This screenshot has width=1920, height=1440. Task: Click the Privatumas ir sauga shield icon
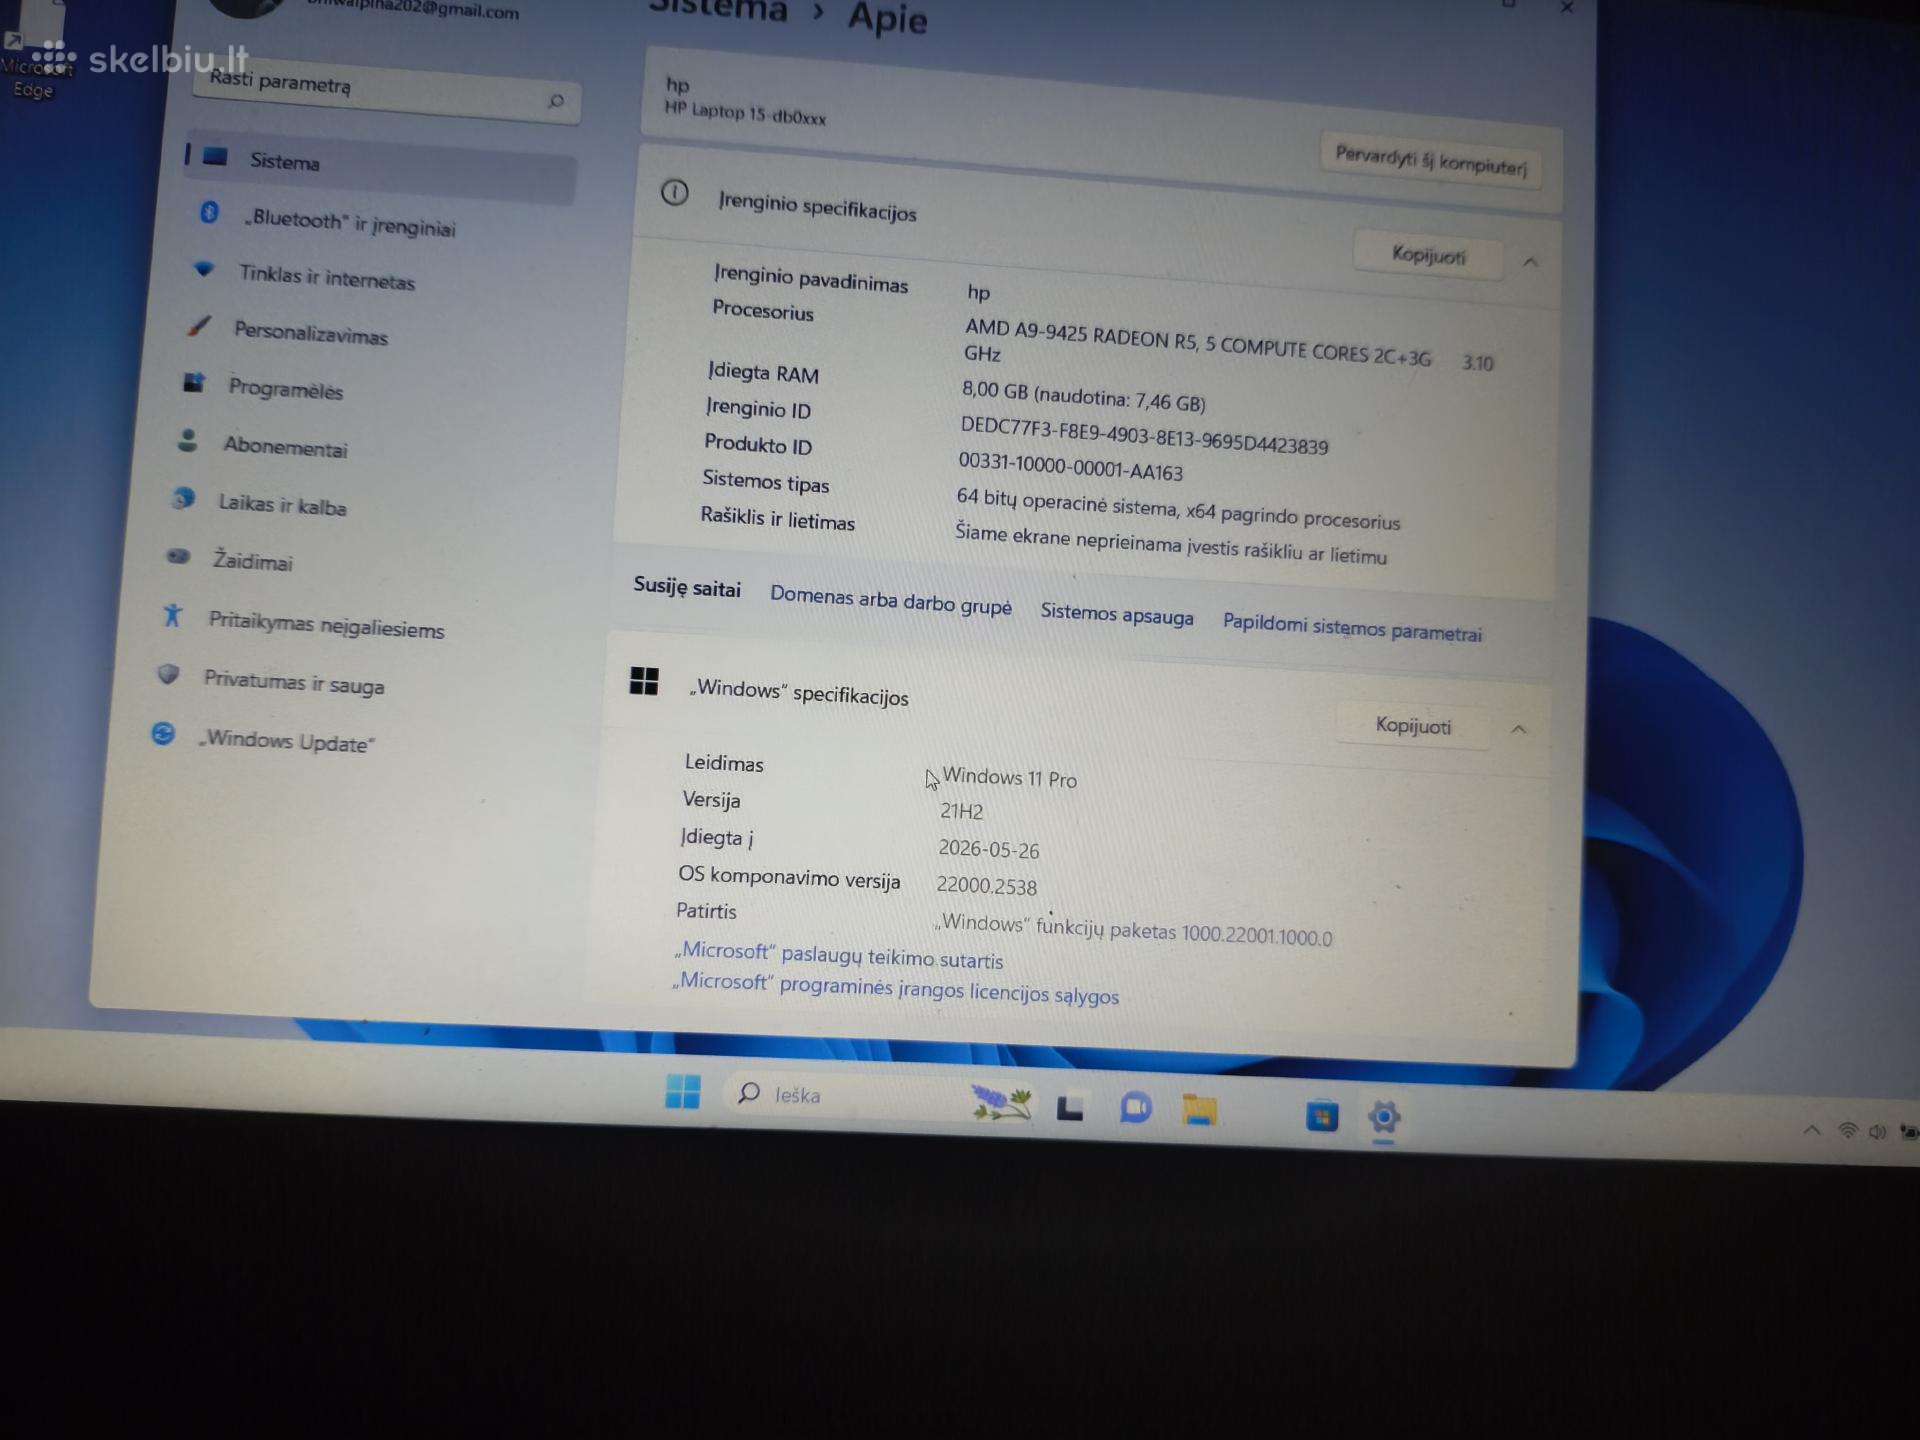click(x=168, y=674)
